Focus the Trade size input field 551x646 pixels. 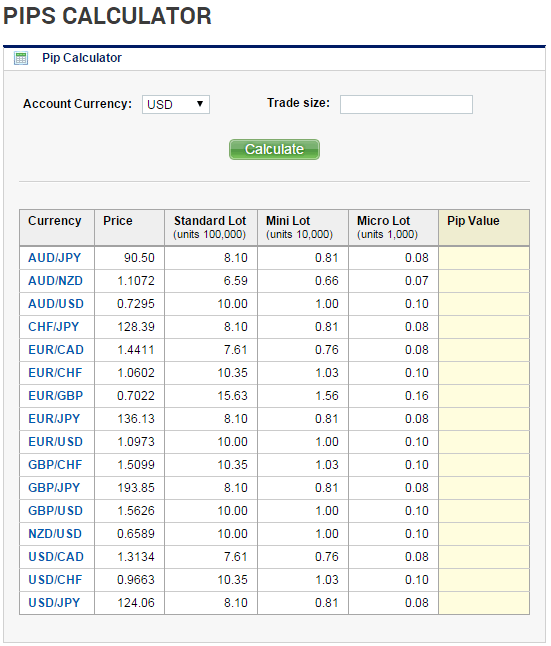406,104
